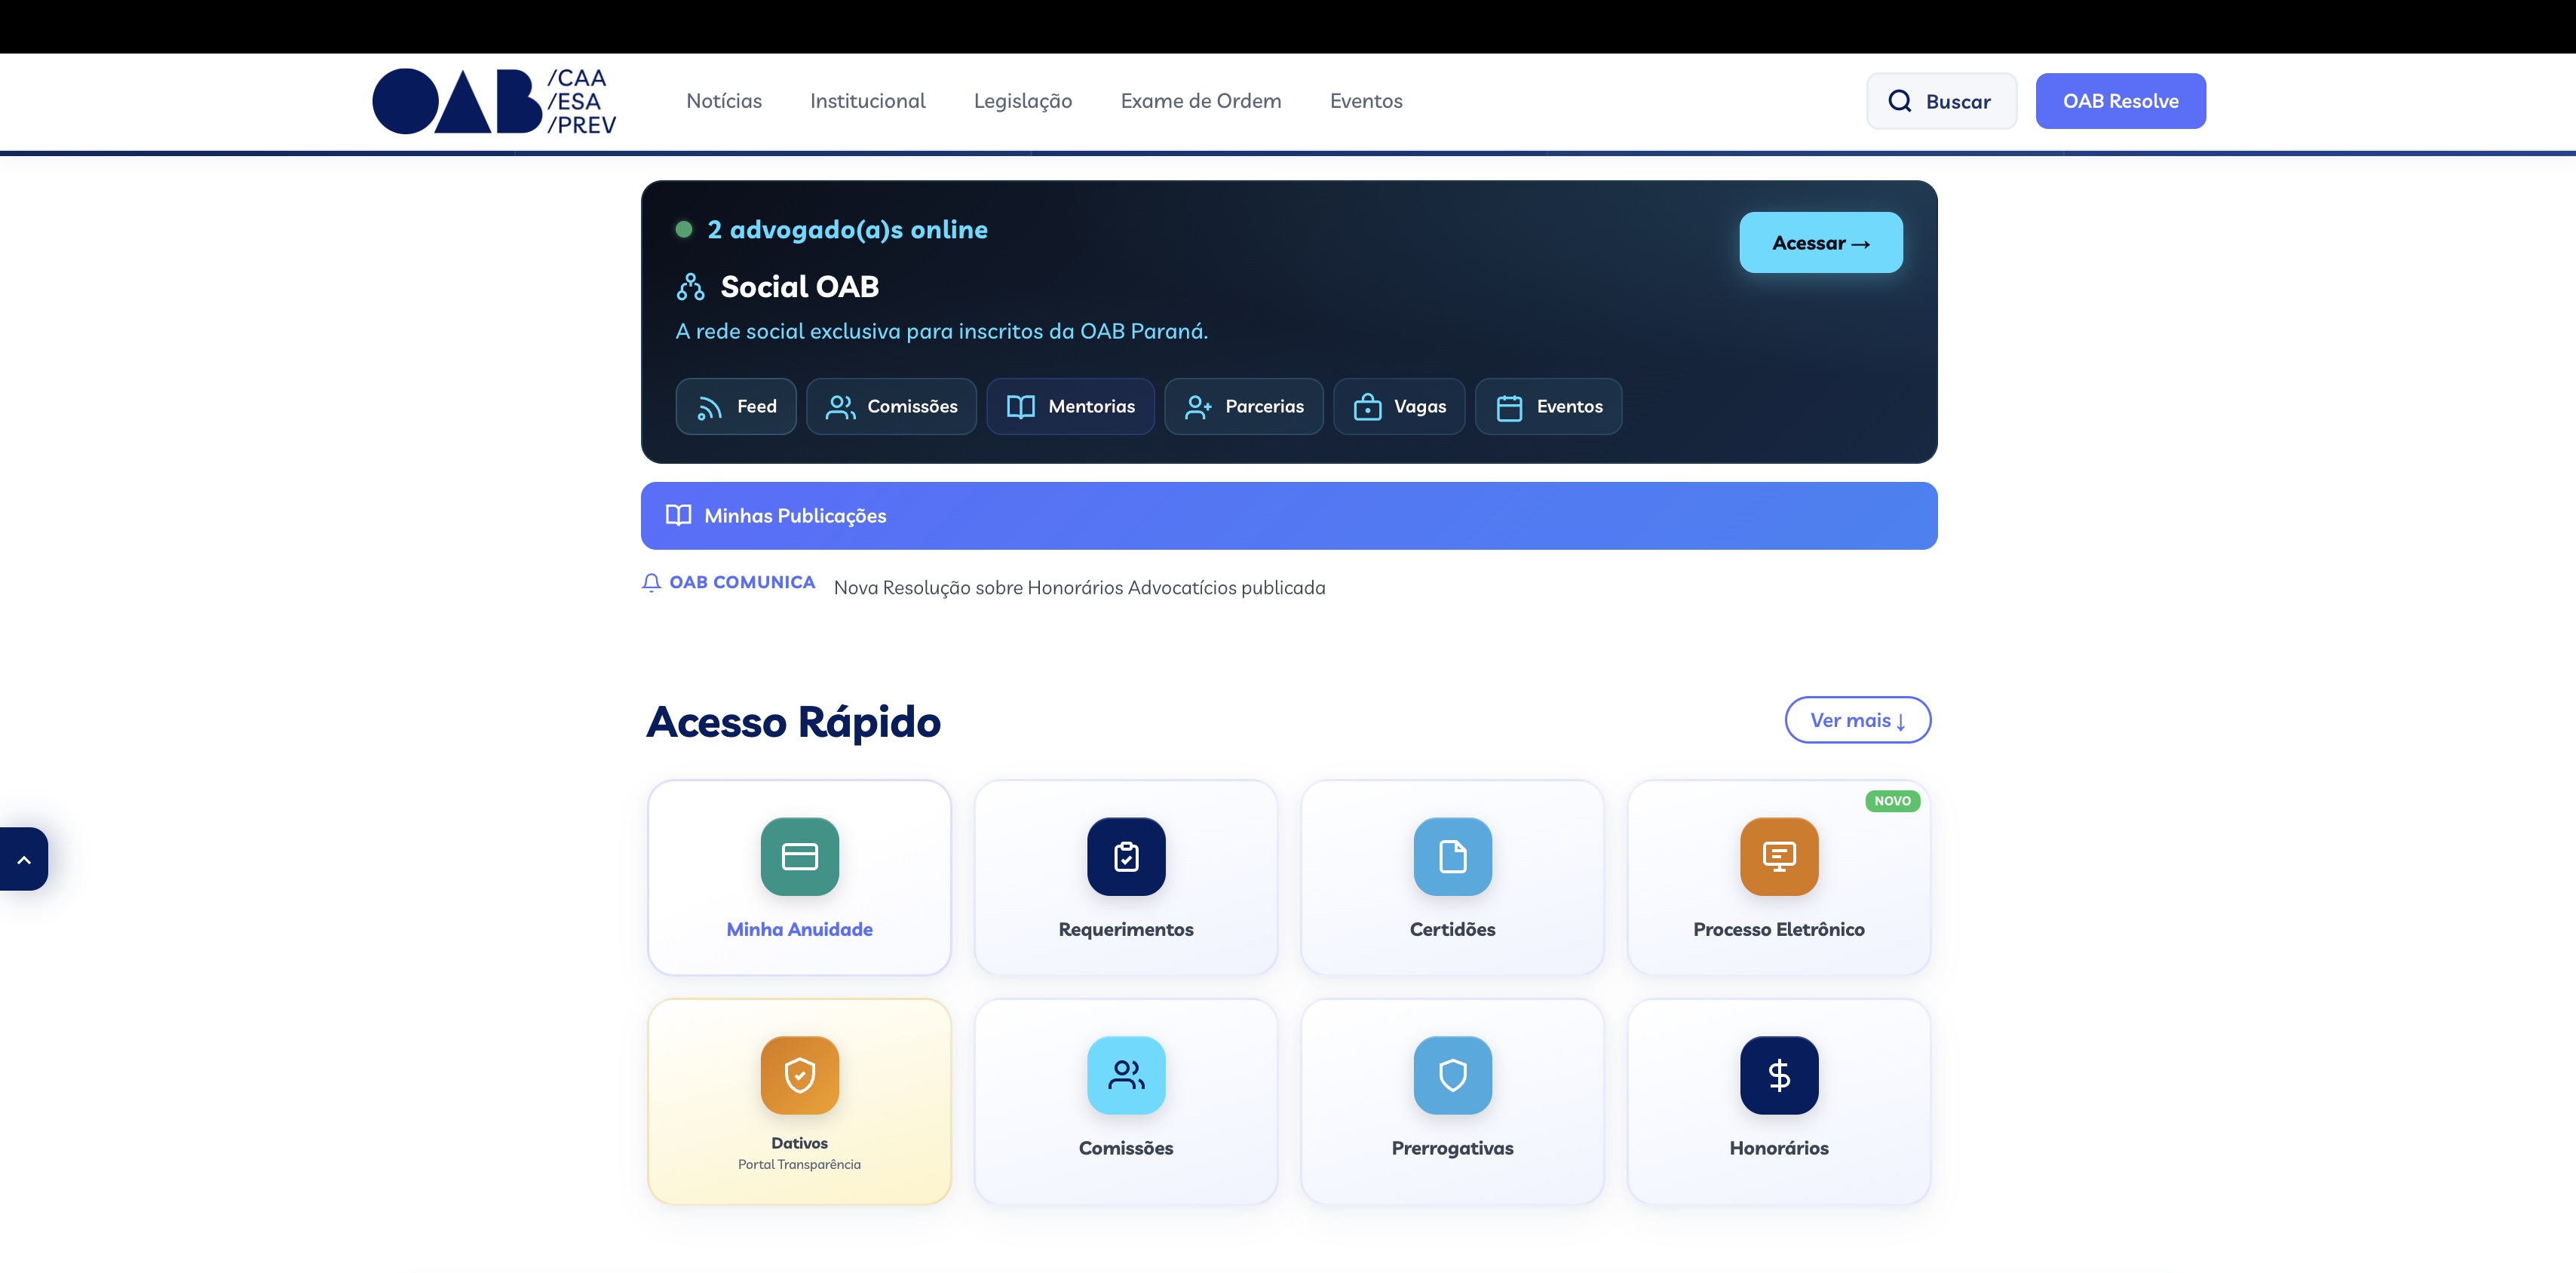Click the Processo Eletrônico monitor icon

(1778, 856)
